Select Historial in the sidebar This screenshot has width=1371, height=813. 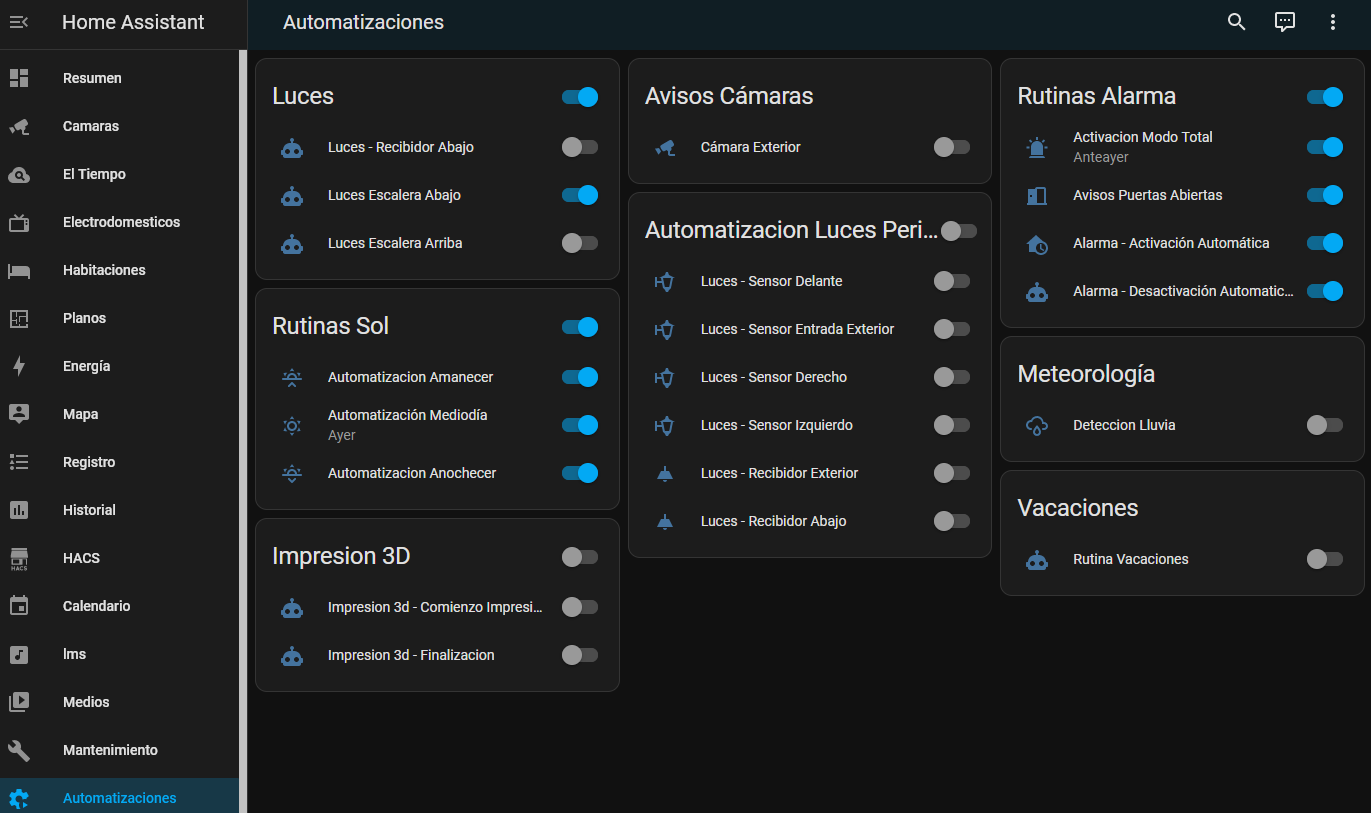(x=89, y=510)
